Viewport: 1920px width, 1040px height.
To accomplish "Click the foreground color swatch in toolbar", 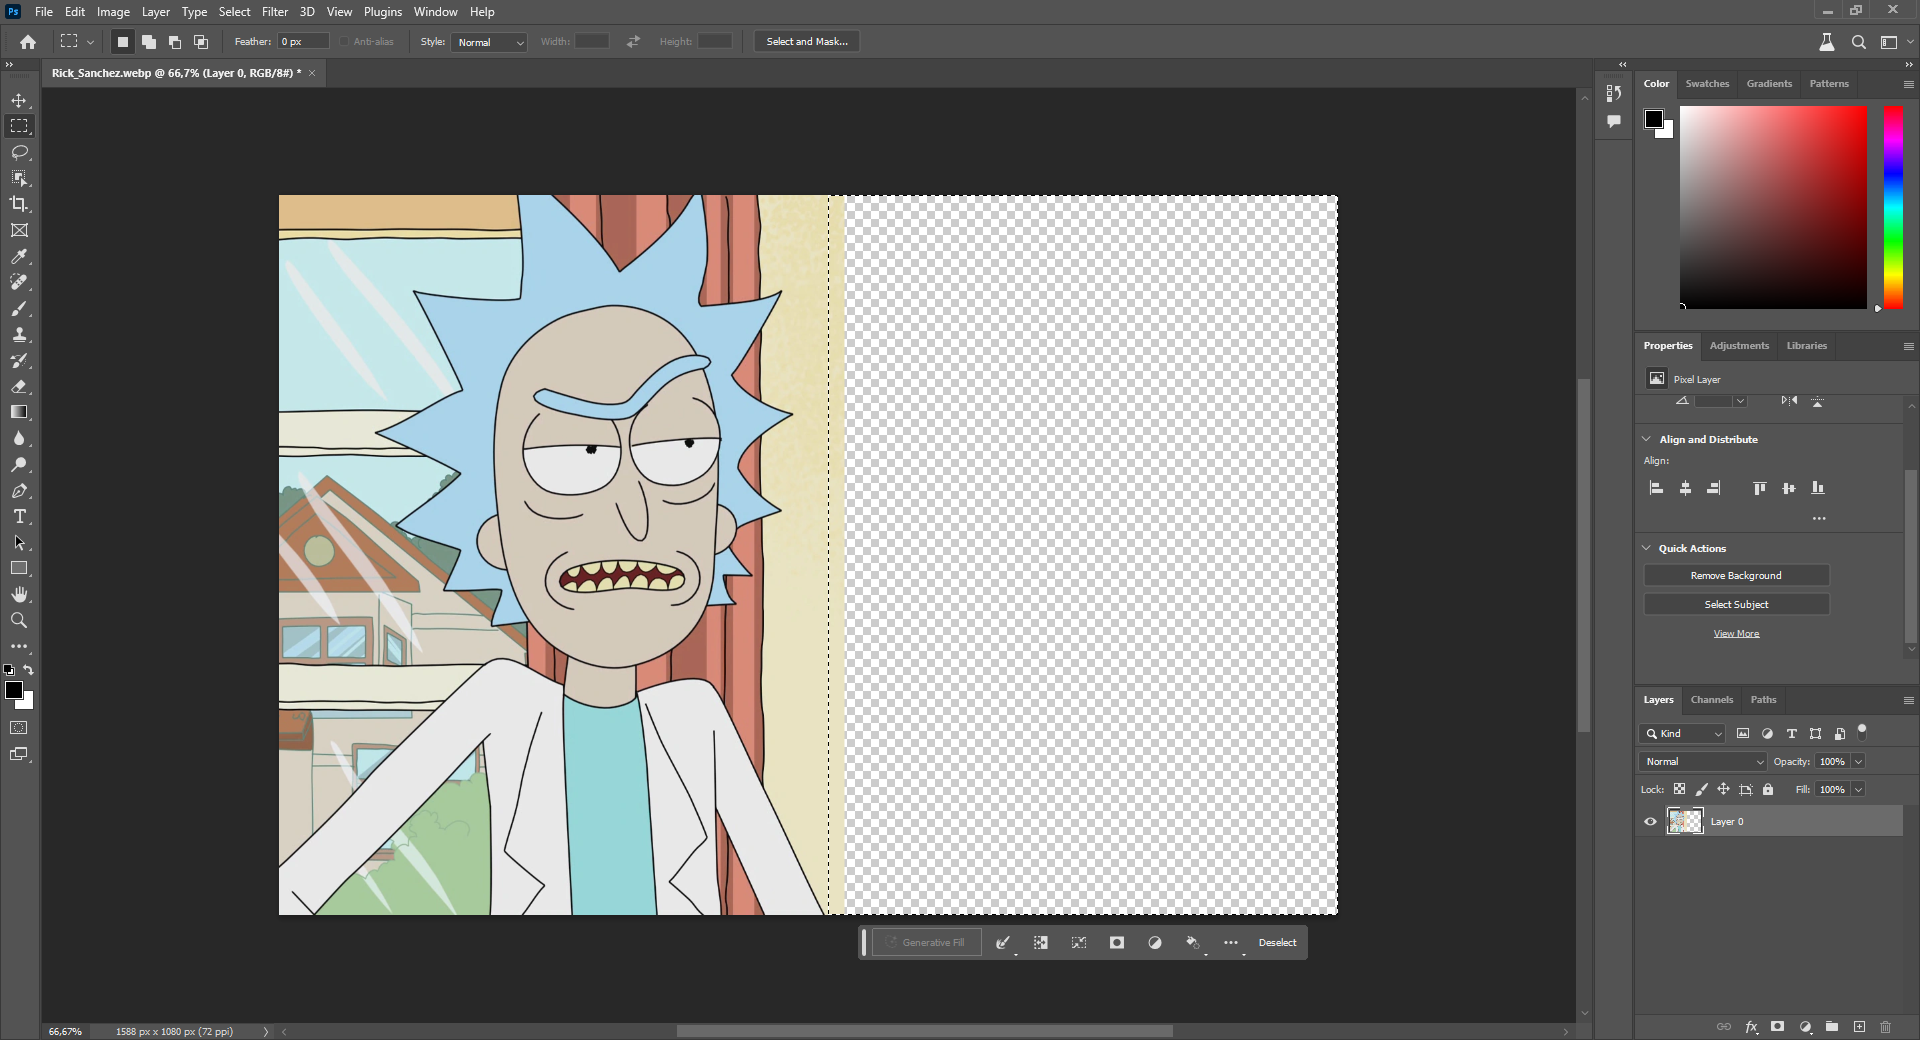I will (14, 691).
